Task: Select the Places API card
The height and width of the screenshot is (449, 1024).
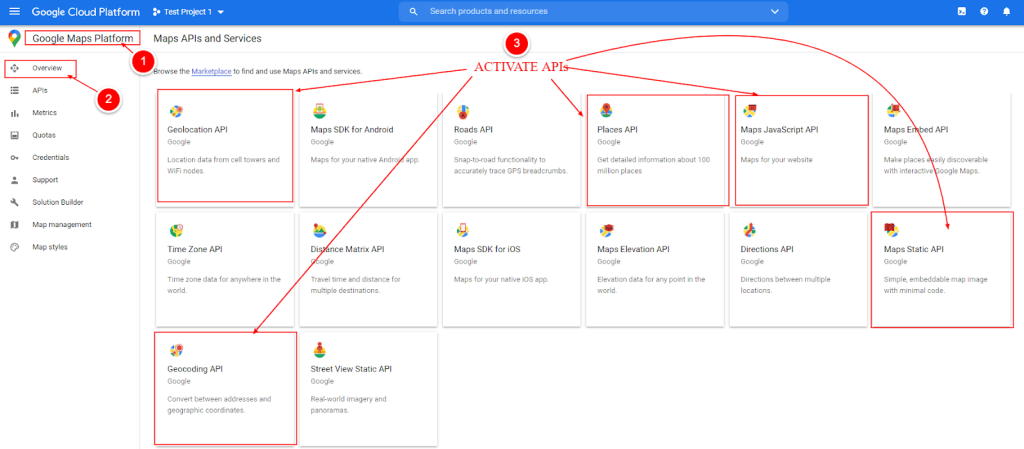Action: (x=657, y=148)
